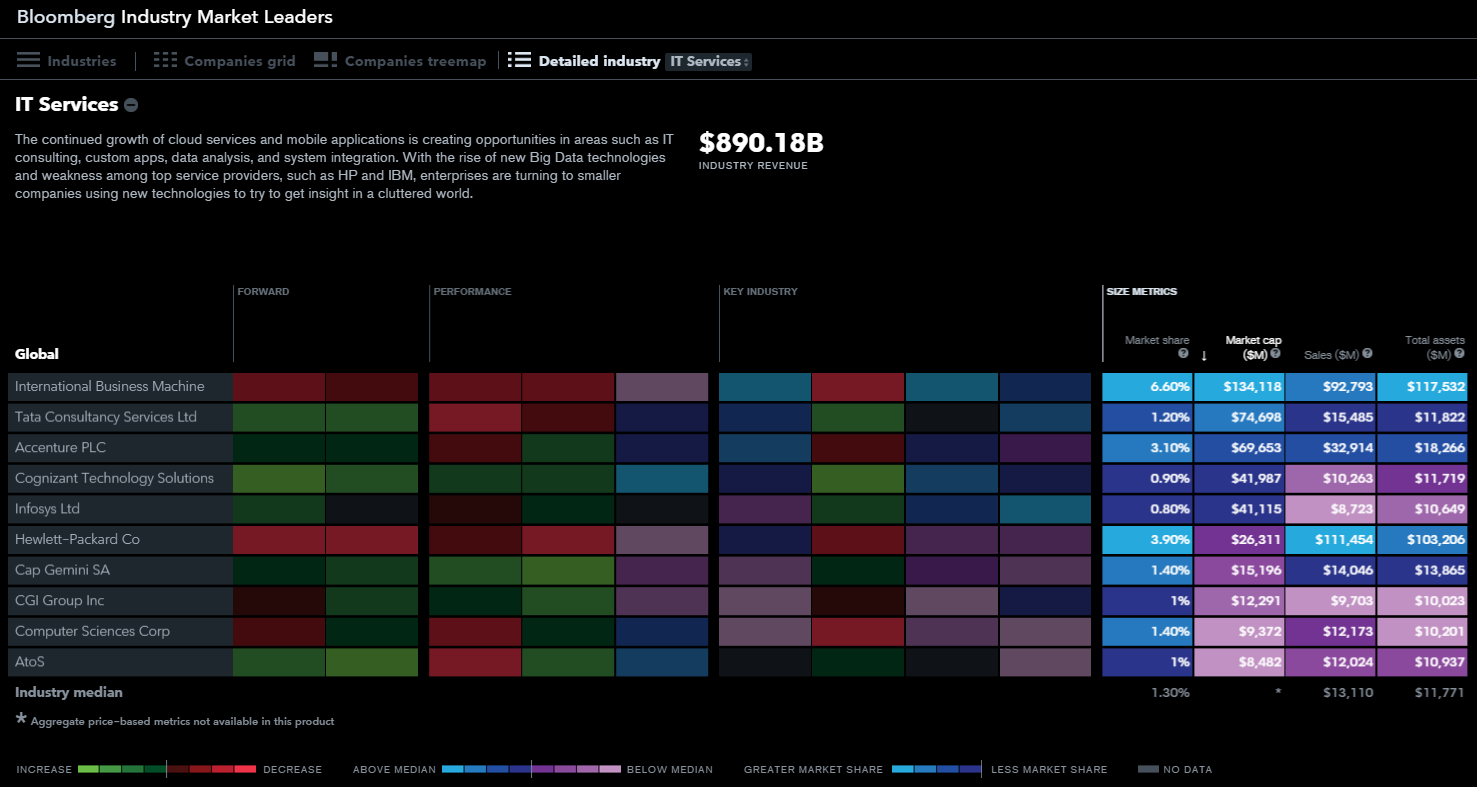
Task: Click Accenture's $32,914 sales cell
Action: click(x=1331, y=448)
